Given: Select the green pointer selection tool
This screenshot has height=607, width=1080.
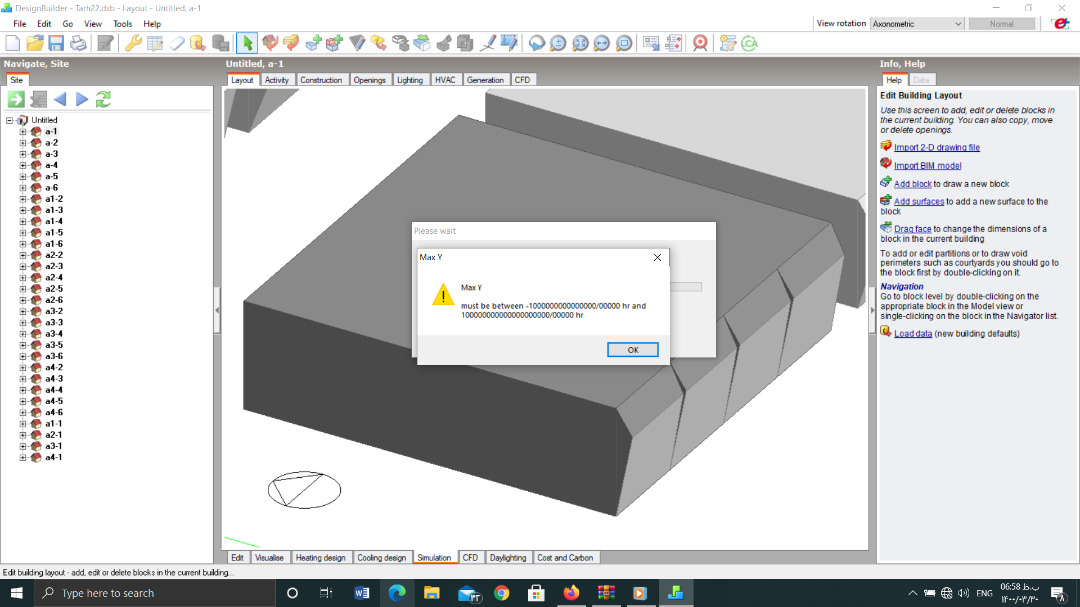Looking at the screenshot, I should pyautogui.click(x=247, y=43).
